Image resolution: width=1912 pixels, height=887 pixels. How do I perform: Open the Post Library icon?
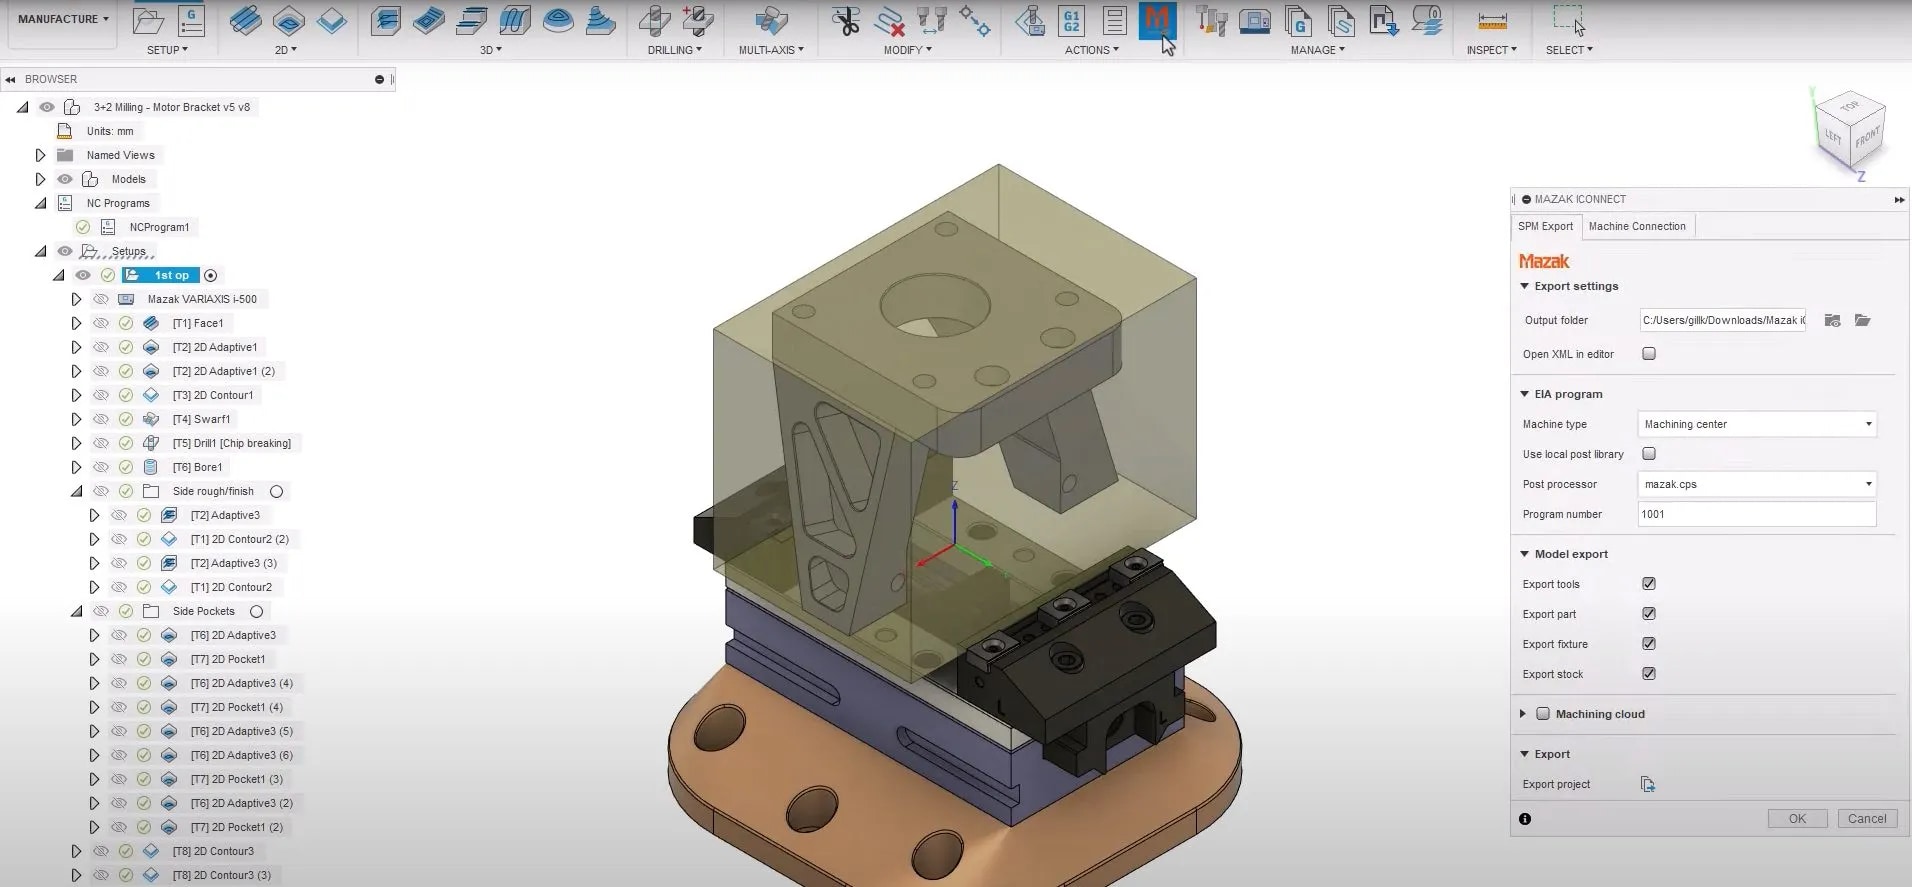click(1298, 20)
